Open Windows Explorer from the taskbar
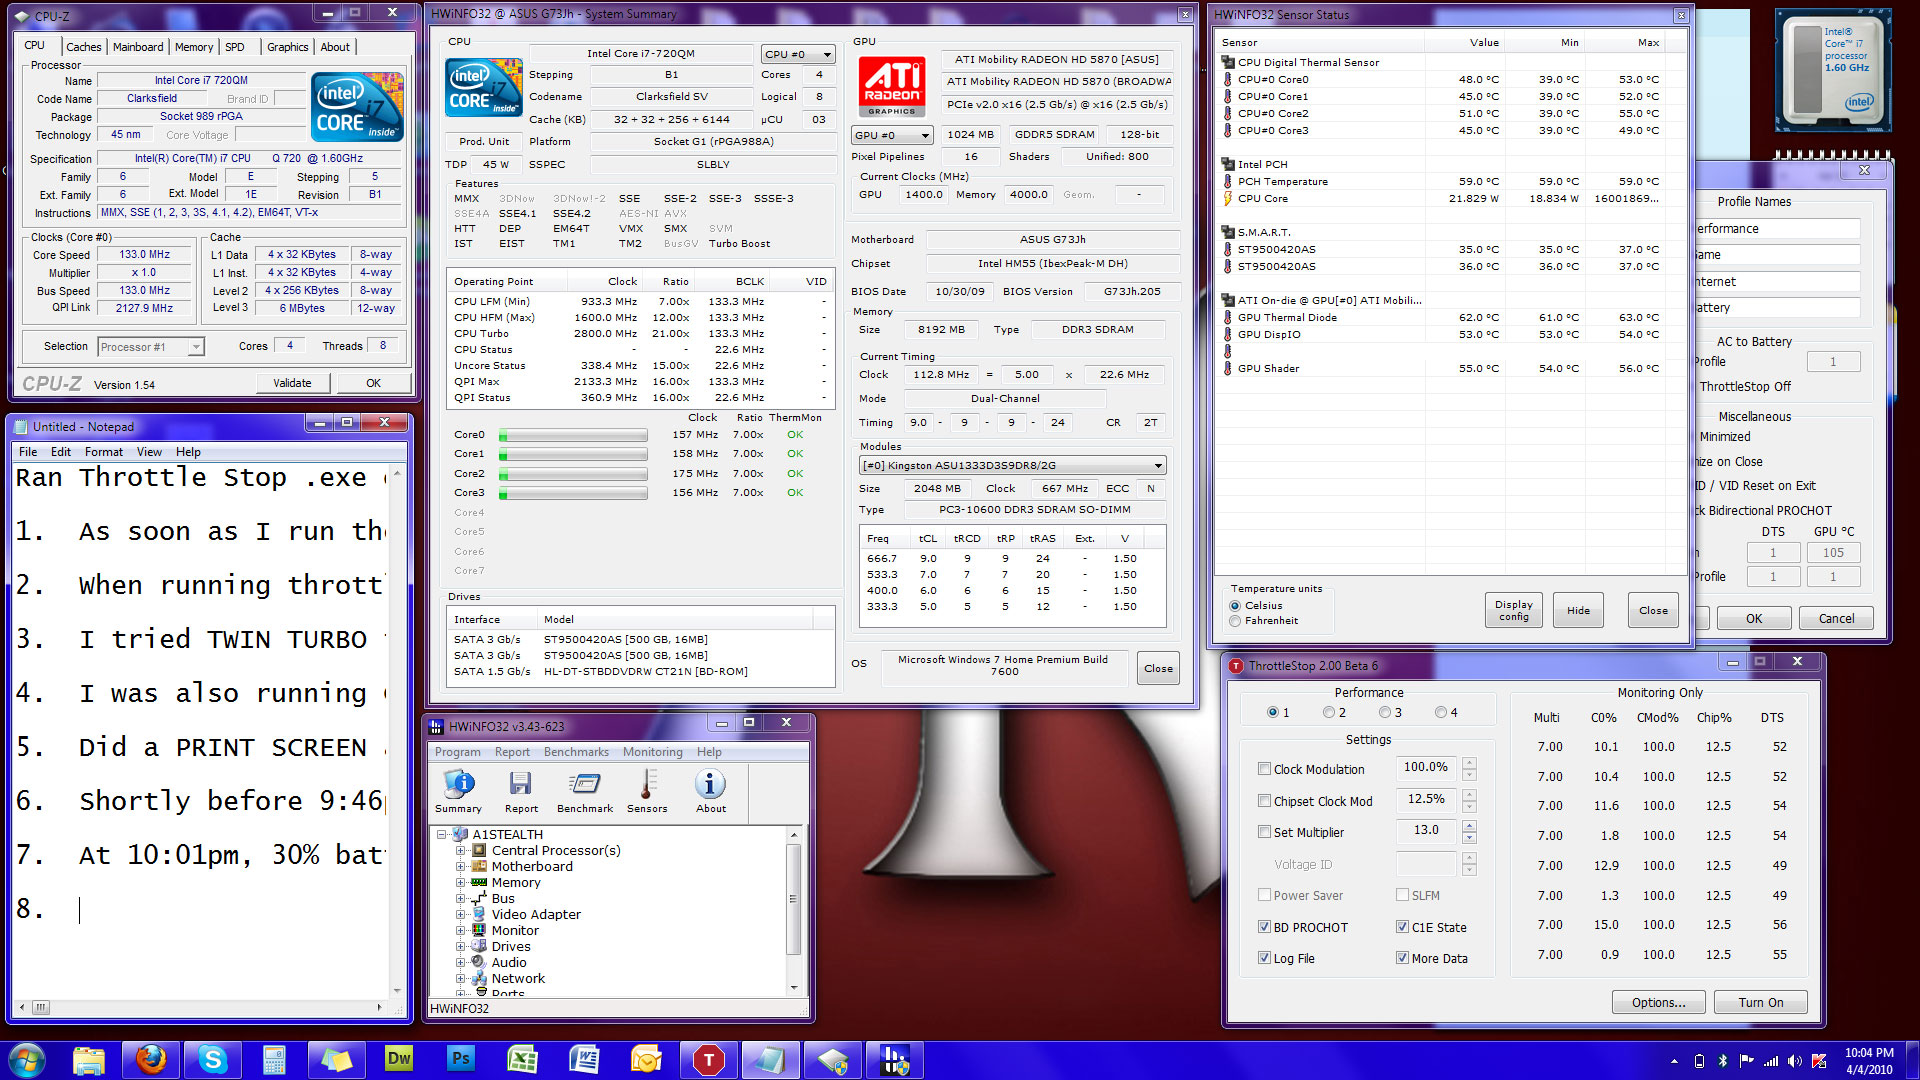The width and height of the screenshot is (1920, 1080). coord(89,1060)
